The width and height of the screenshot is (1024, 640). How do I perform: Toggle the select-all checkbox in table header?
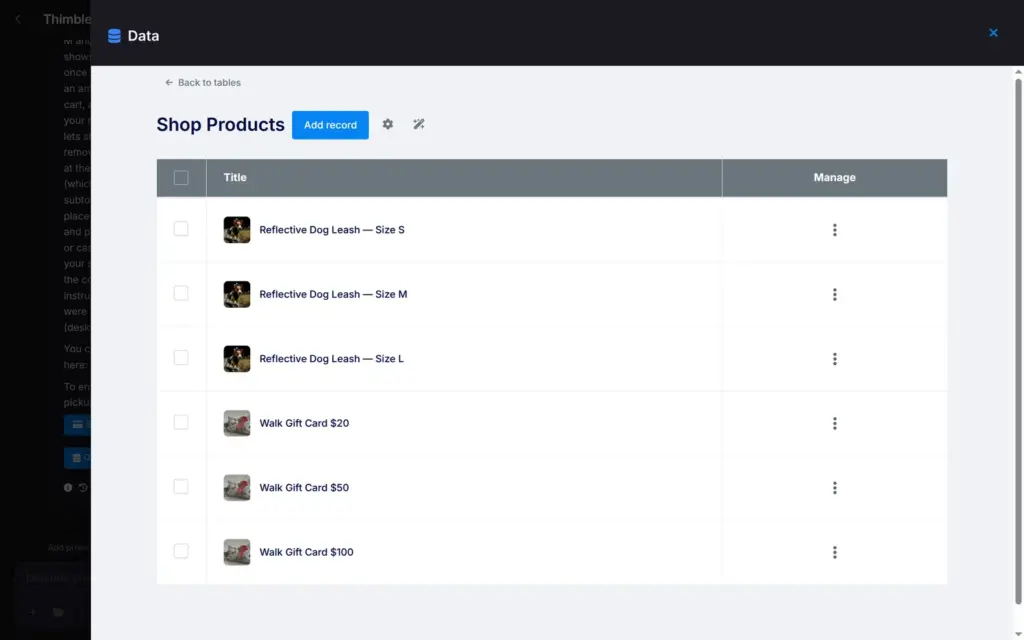coord(181,178)
